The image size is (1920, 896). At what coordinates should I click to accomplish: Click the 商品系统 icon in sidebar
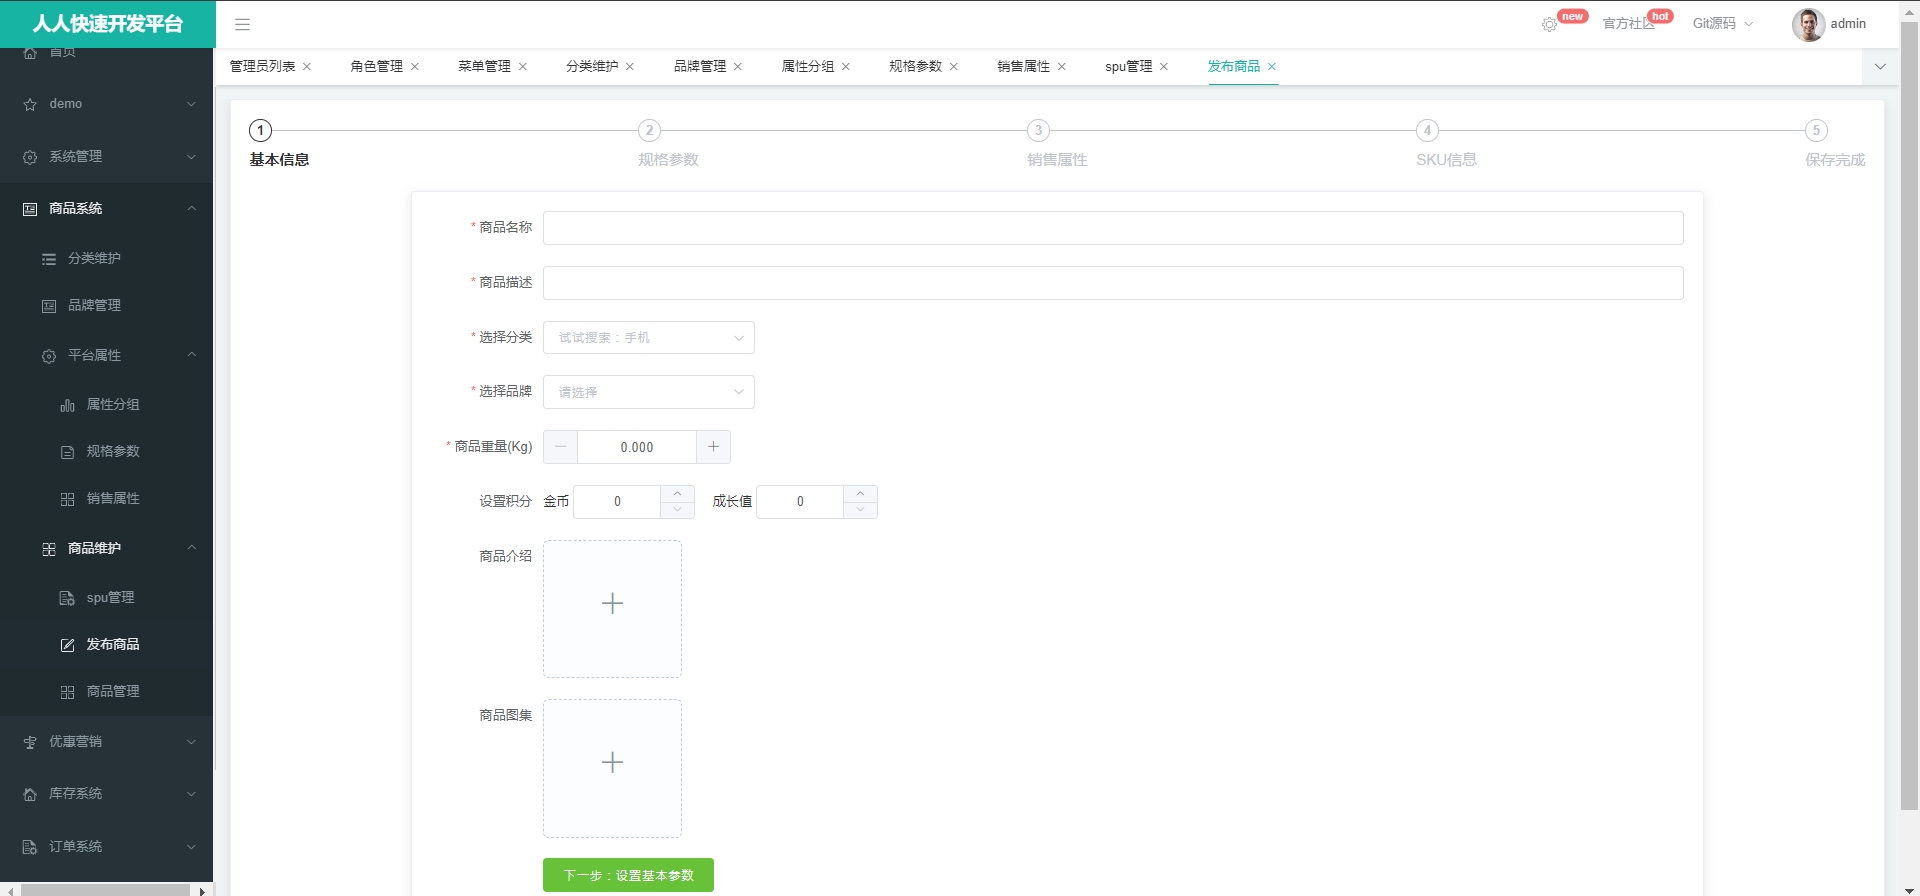click(30, 209)
